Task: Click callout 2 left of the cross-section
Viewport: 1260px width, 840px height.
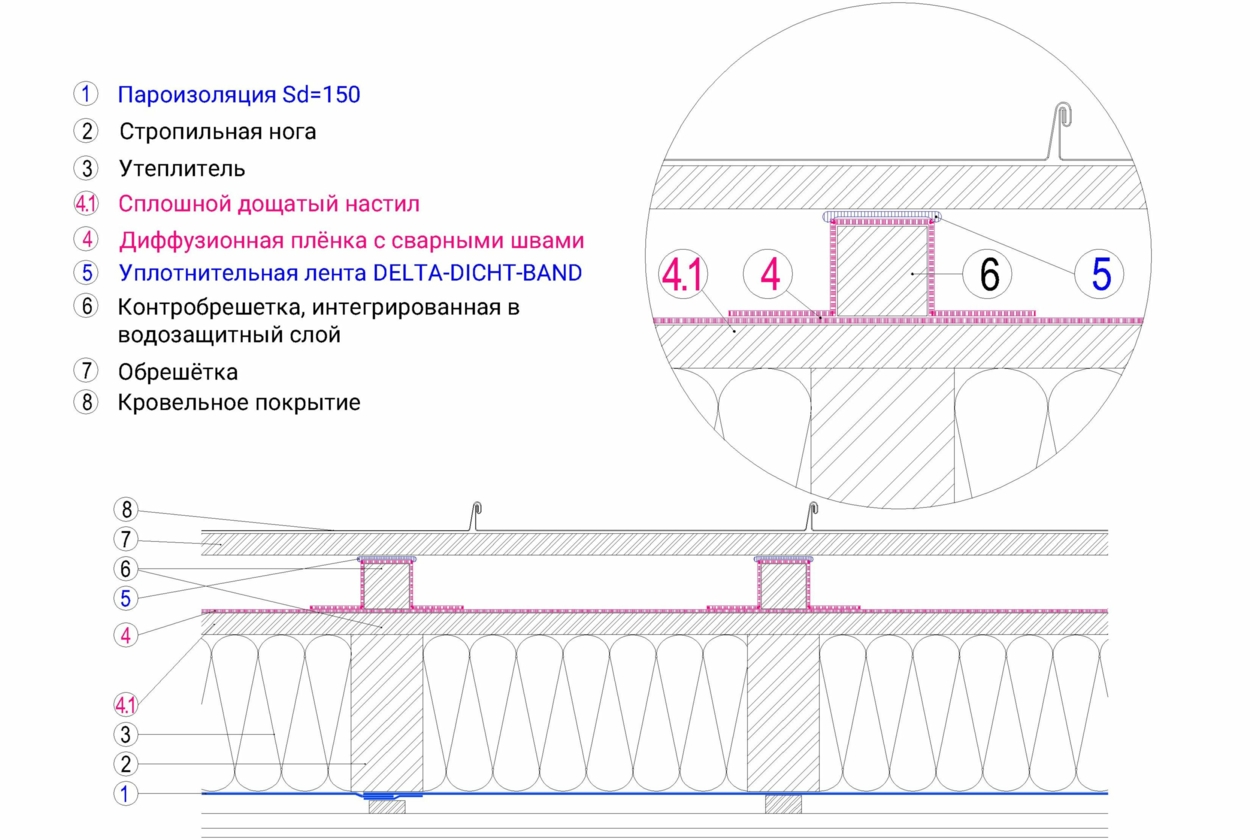Action: click(127, 764)
